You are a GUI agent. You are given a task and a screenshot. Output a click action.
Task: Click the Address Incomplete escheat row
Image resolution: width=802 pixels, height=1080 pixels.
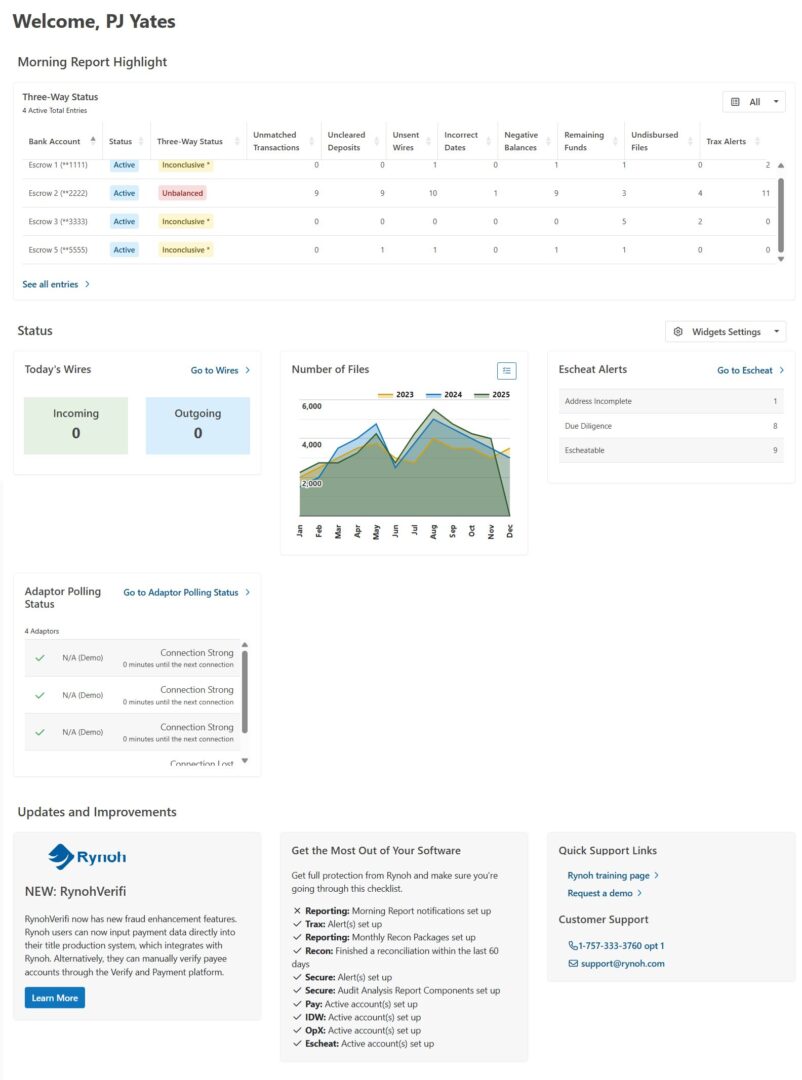pyautogui.click(x=670, y=401)
